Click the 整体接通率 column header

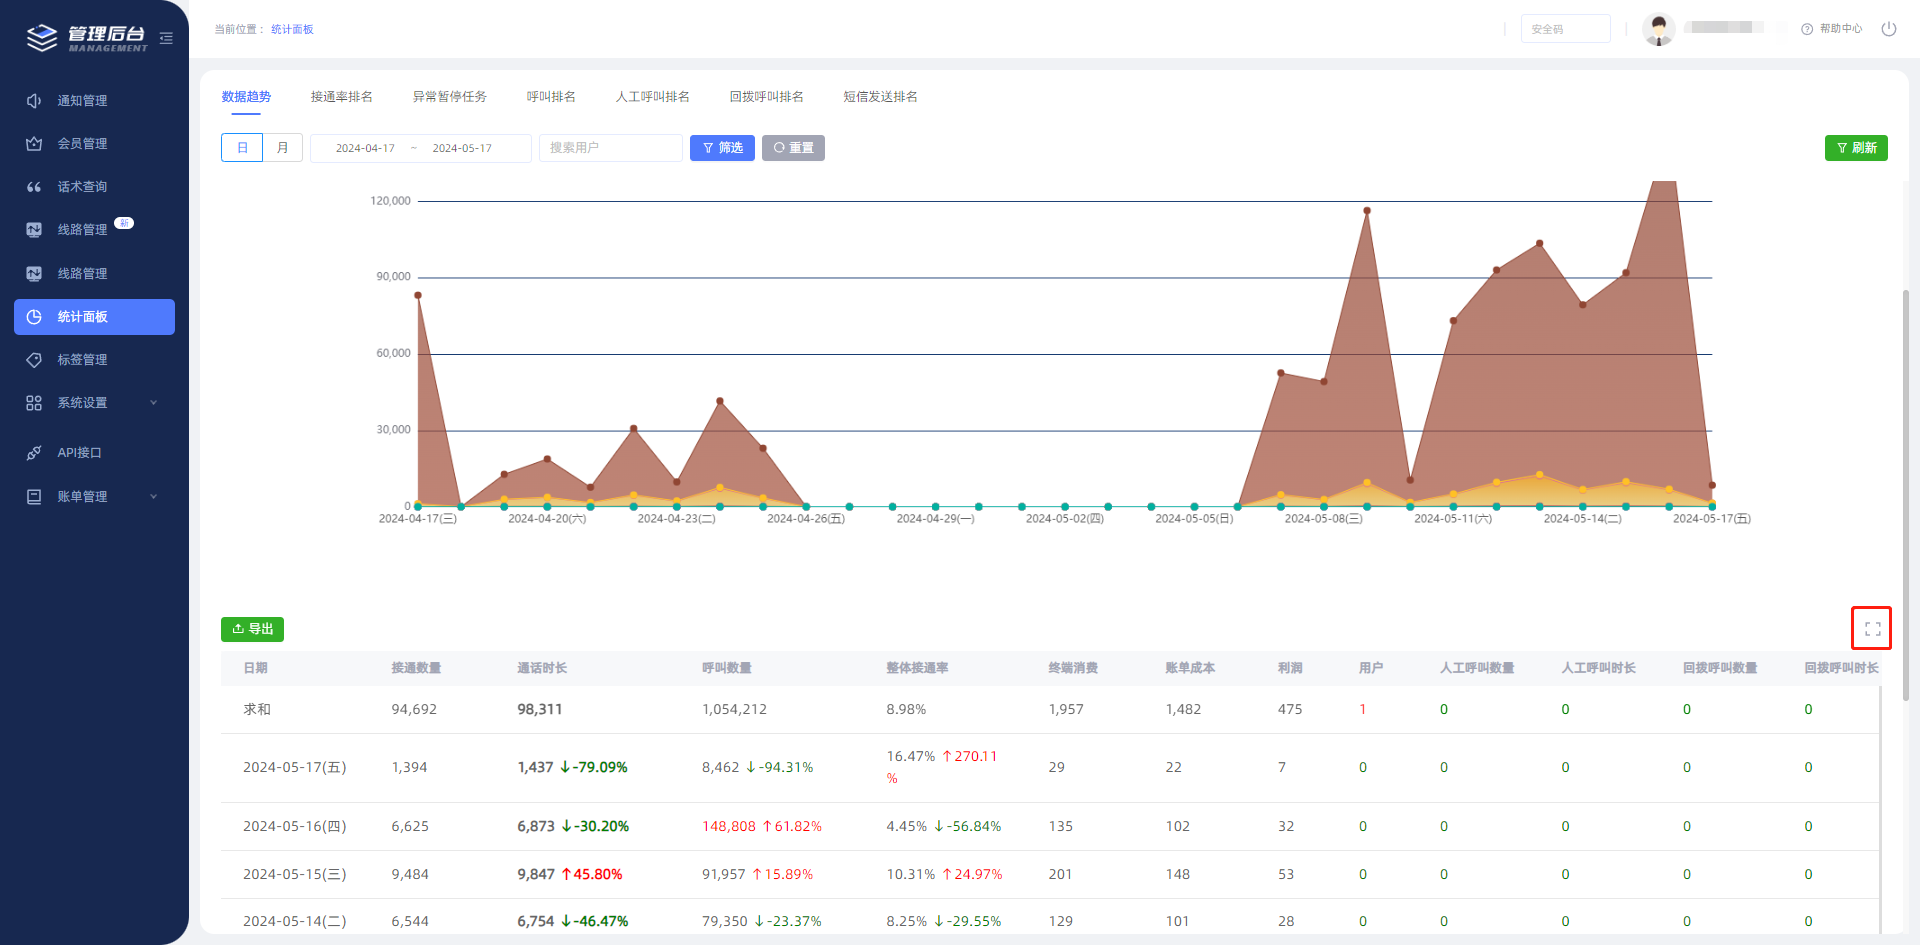(917, 668)
